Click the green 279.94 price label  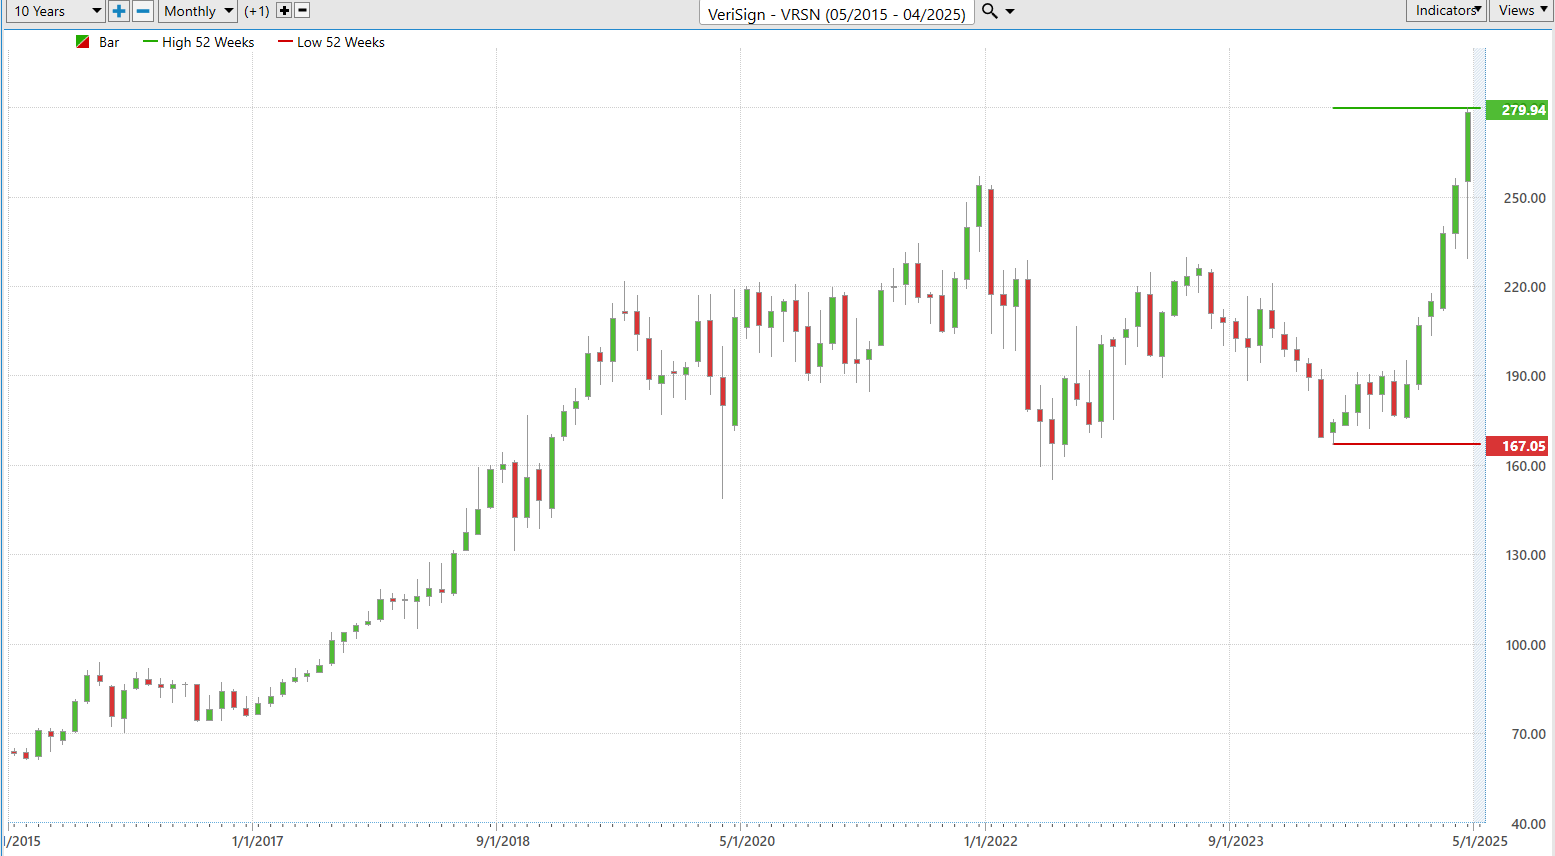pos(1517,110)
